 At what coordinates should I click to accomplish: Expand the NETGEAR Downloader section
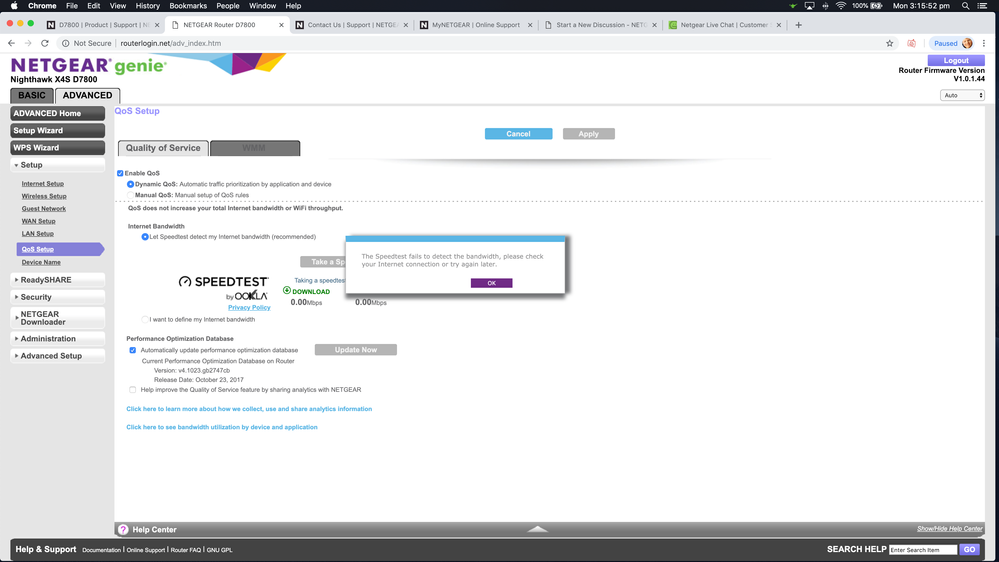tap(57, 318)
